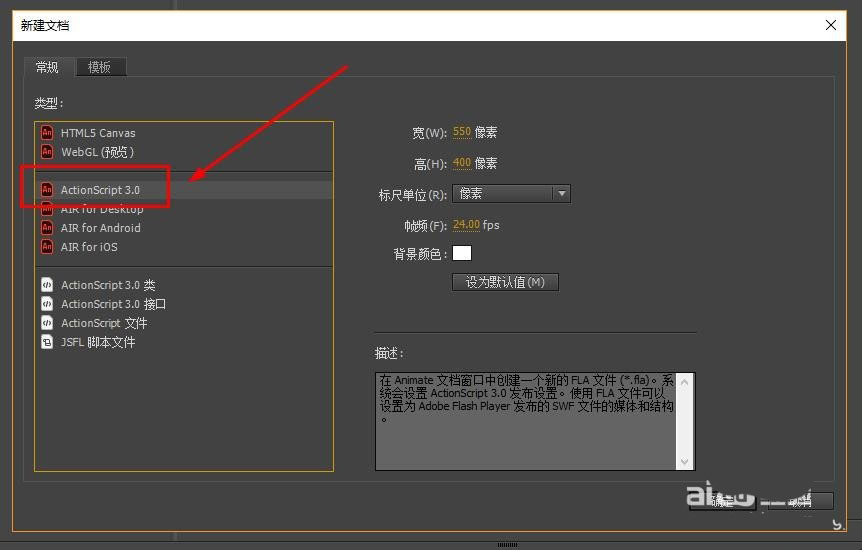Image resolution: width=862 pixels, height=550 pixels.
Task: Click the AIR for iOS icon
Action: click(47, 246)
